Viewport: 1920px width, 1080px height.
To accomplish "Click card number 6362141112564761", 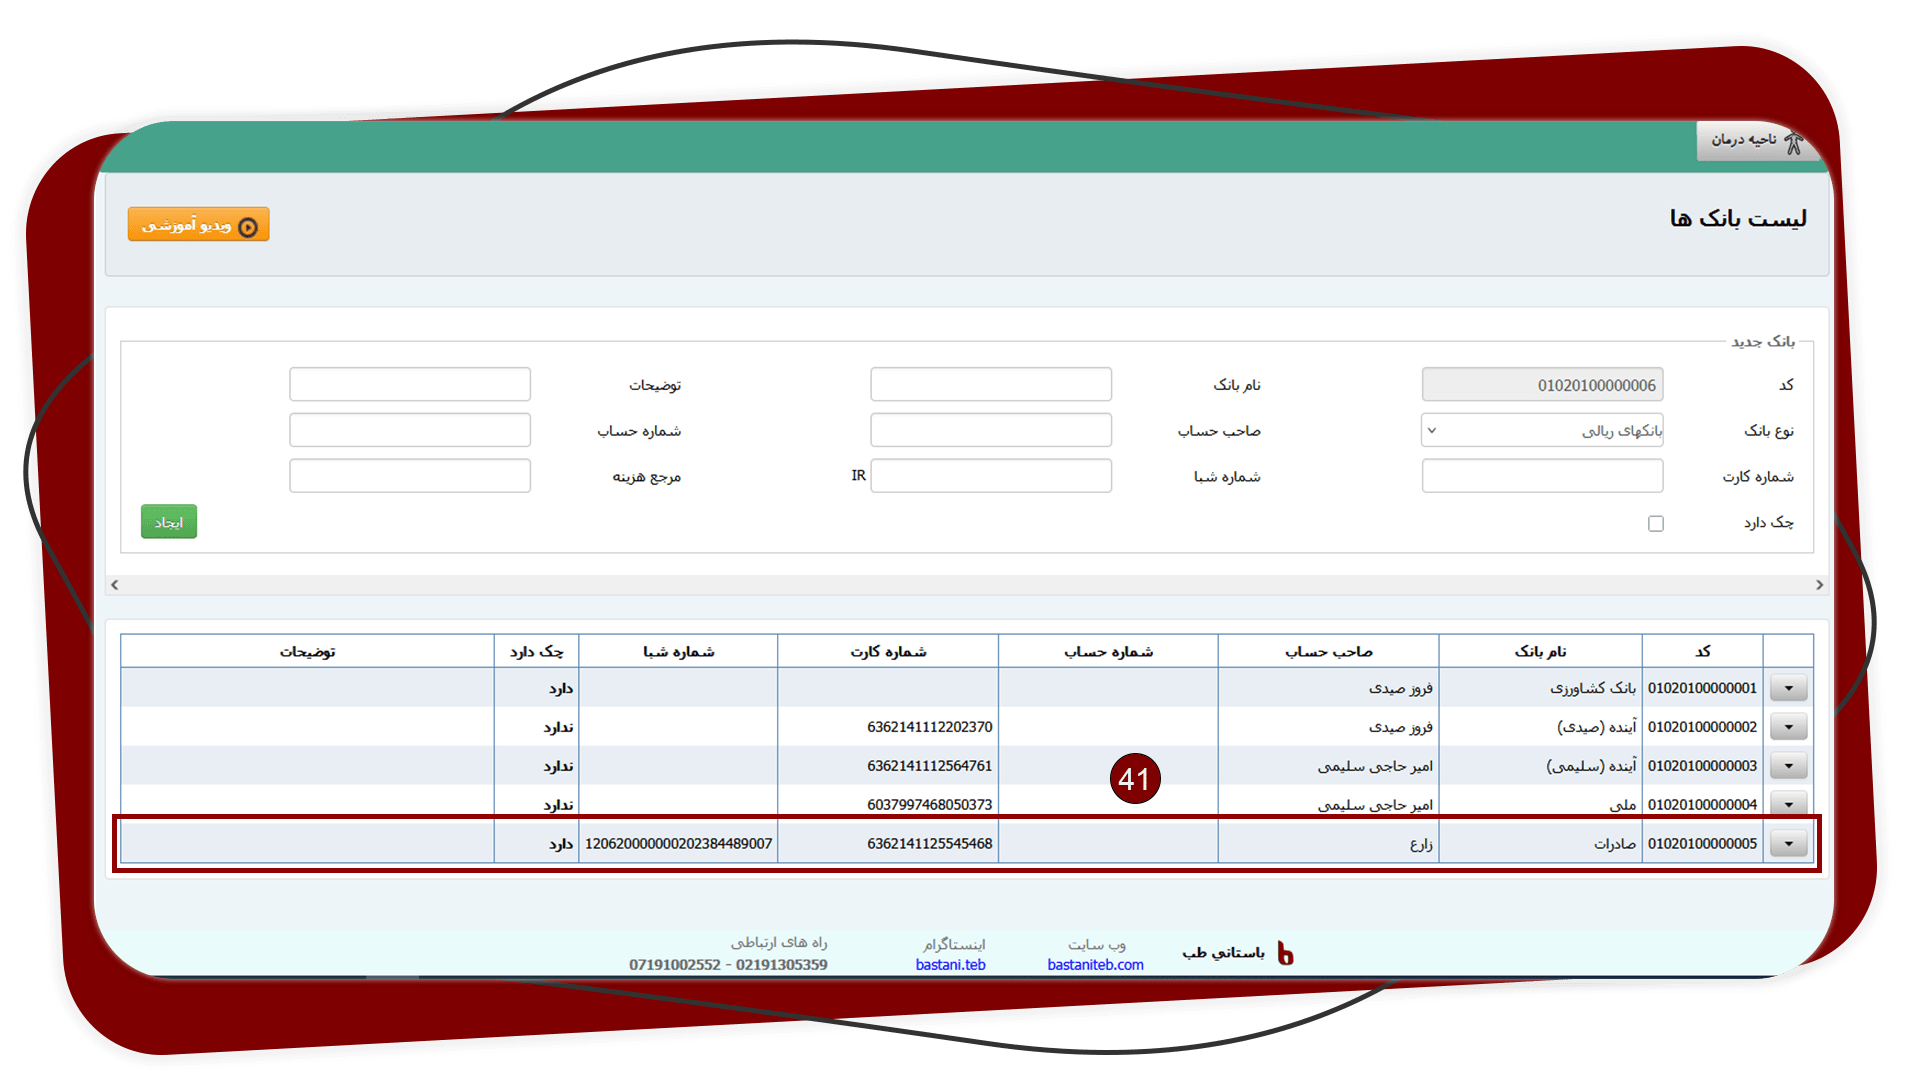I will [x=929, y=766].
